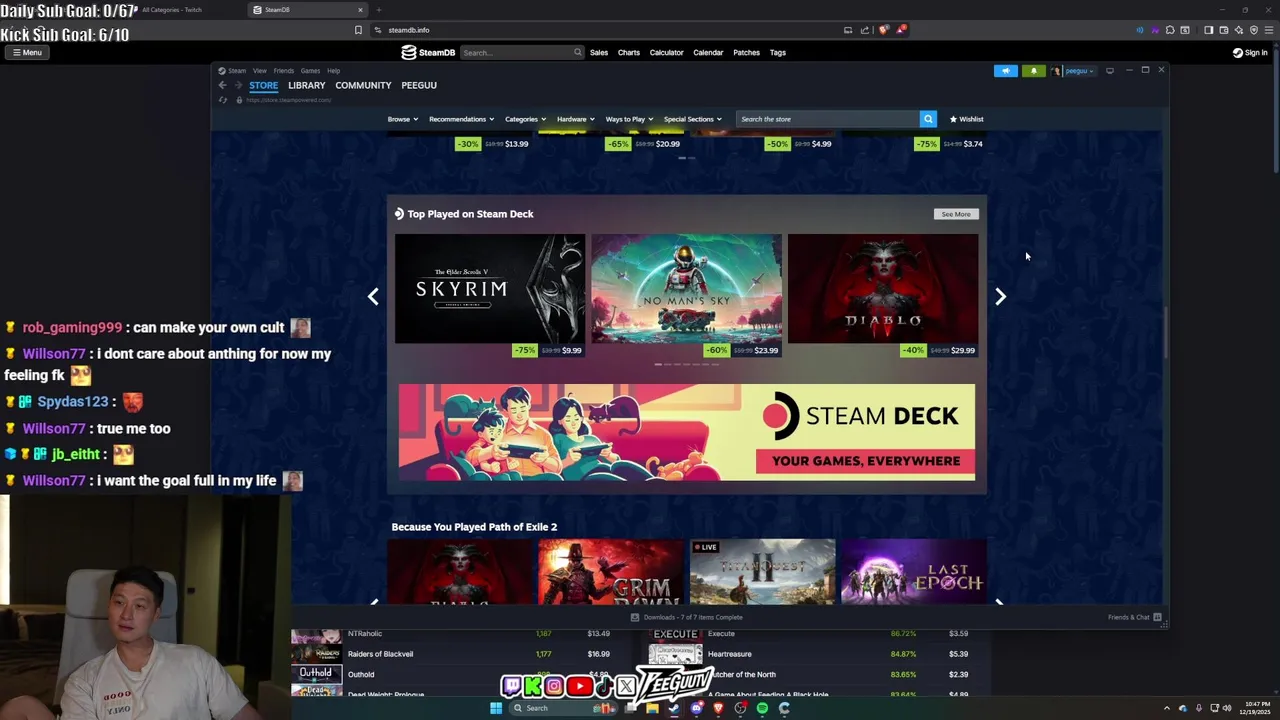
Task: Switch to the Steam LIBRARY tab
Action: click(x=306, y=85)
